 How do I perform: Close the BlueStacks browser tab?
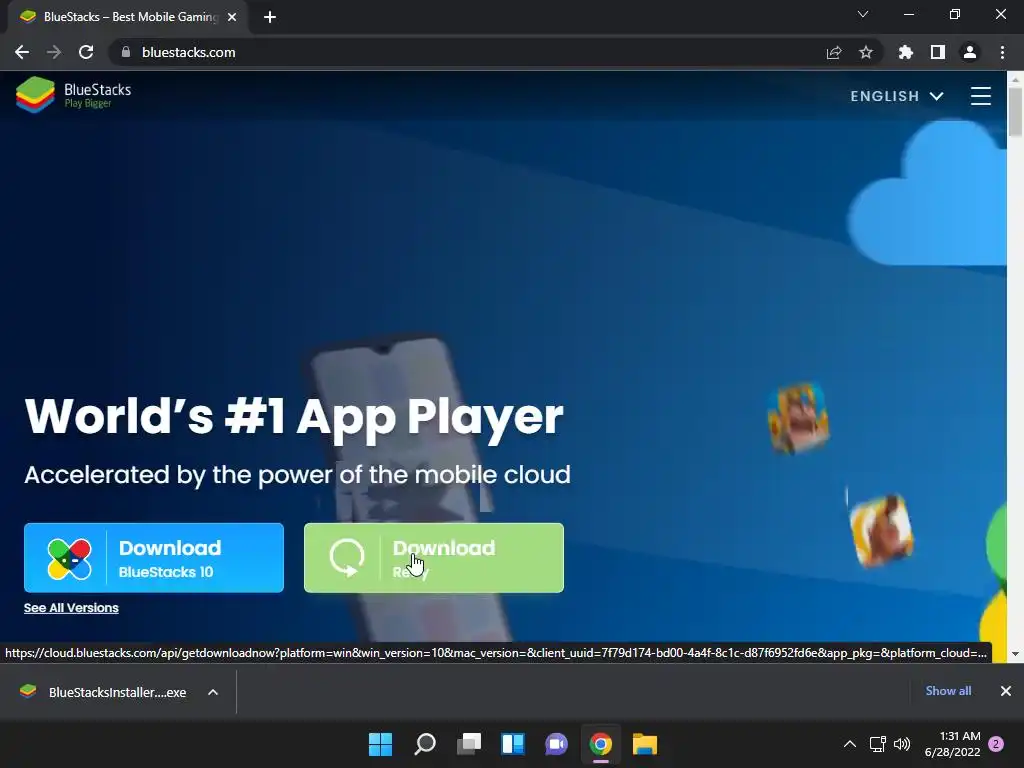pos(232,17)
